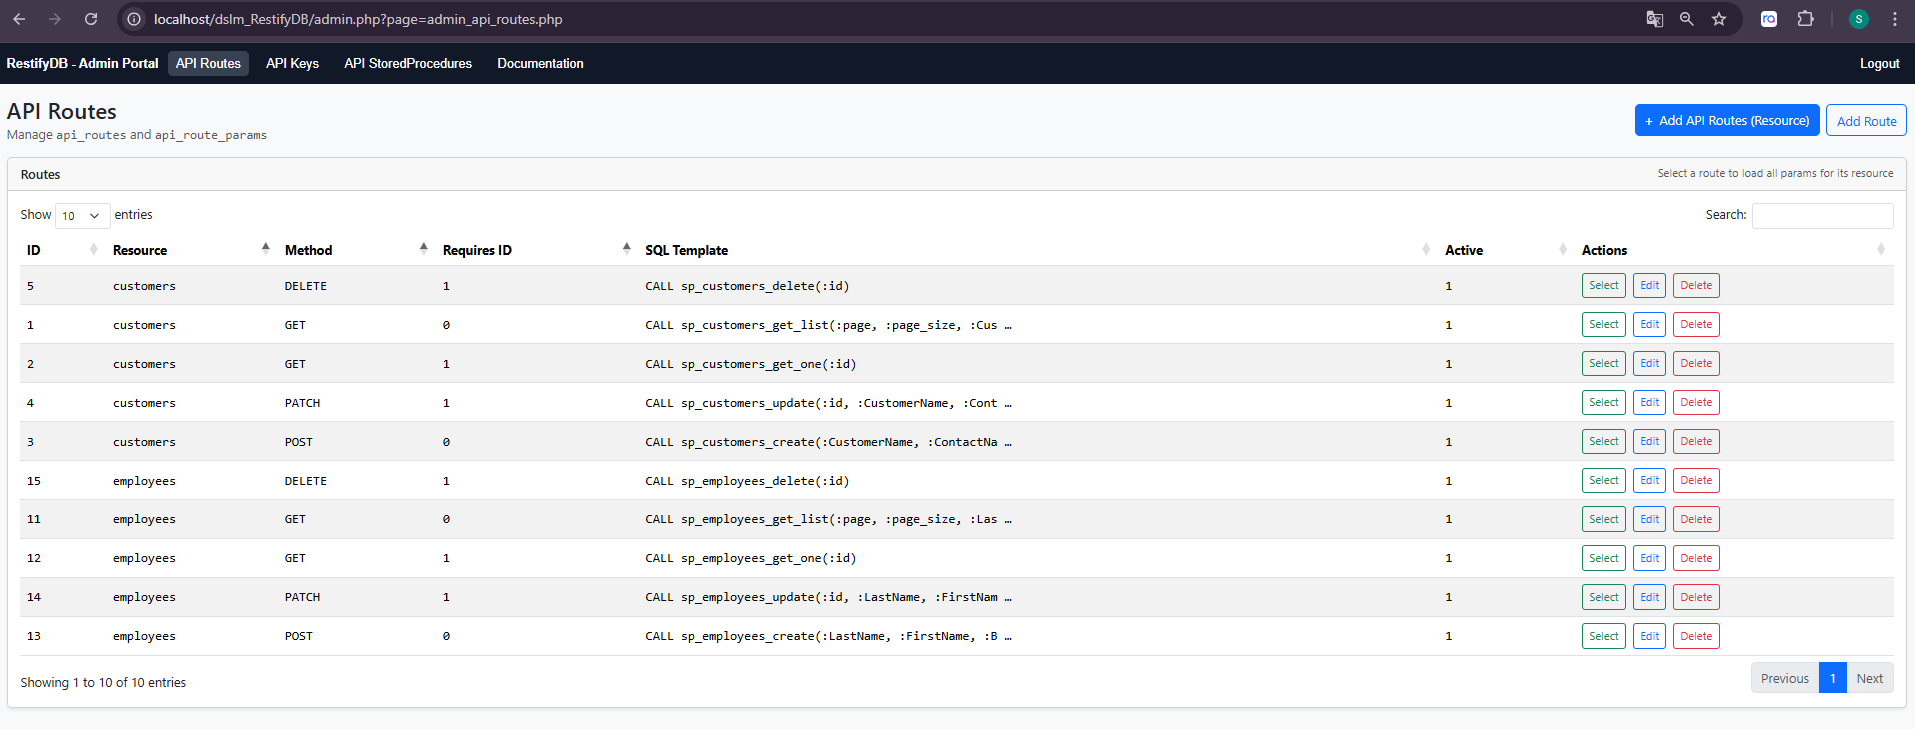Image resolution: width=1915 pixels, height=729 pixels.
Task: Focus the Search input field
Action: tap(1822, 216)
